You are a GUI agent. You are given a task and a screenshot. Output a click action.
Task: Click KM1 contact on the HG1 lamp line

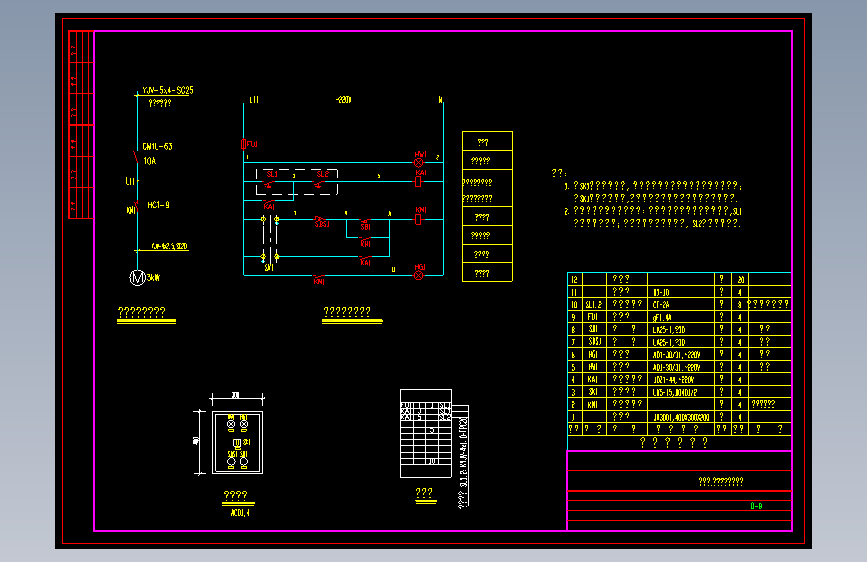[x=319, y=276]
